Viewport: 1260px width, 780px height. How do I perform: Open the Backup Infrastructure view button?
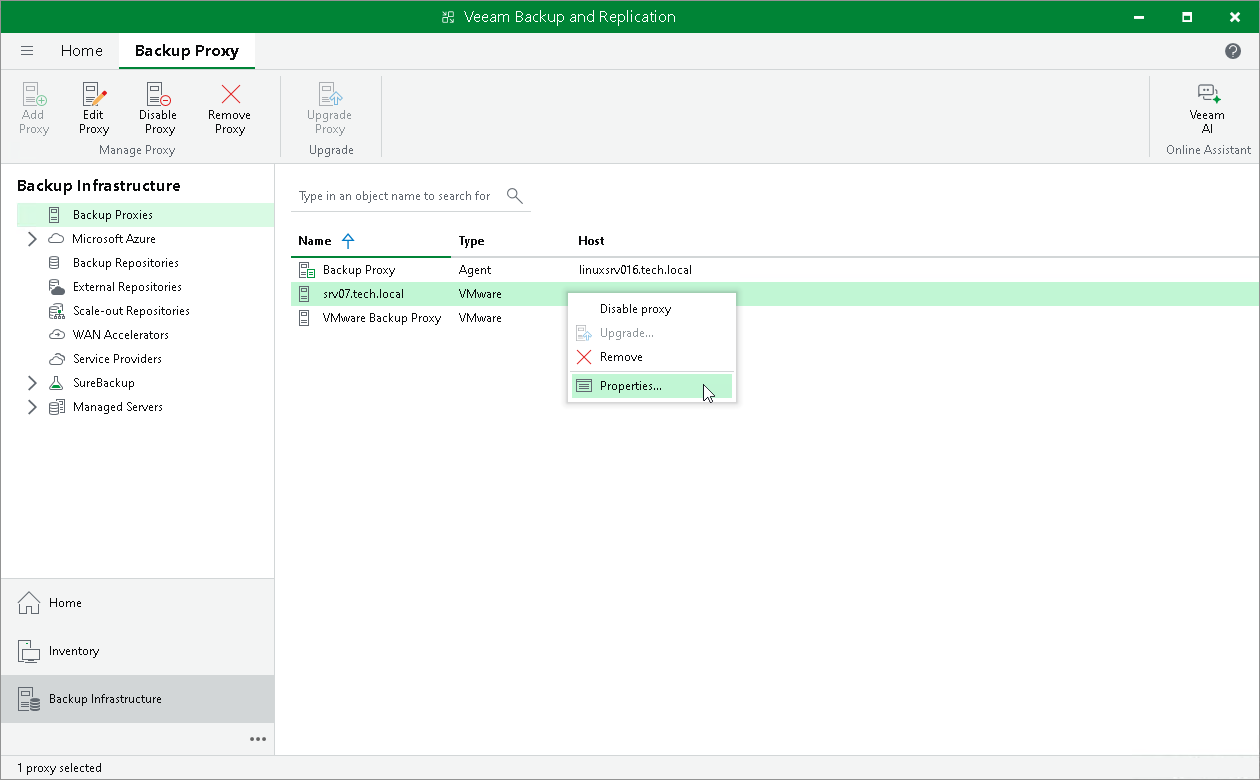pos(137,699)
